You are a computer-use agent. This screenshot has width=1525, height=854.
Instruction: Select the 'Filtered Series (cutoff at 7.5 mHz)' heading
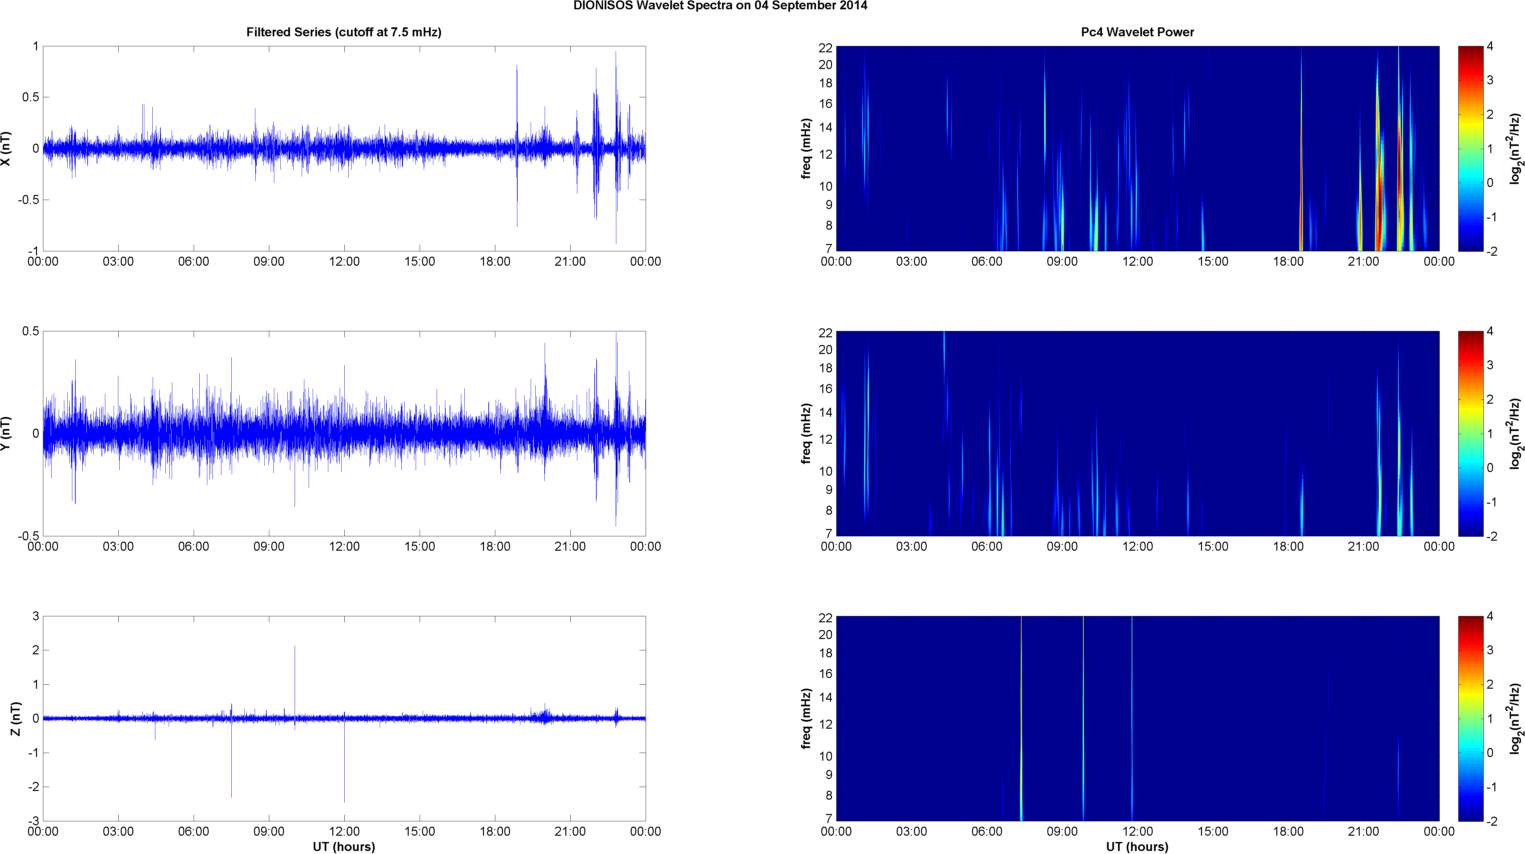(x=344, y=32)
